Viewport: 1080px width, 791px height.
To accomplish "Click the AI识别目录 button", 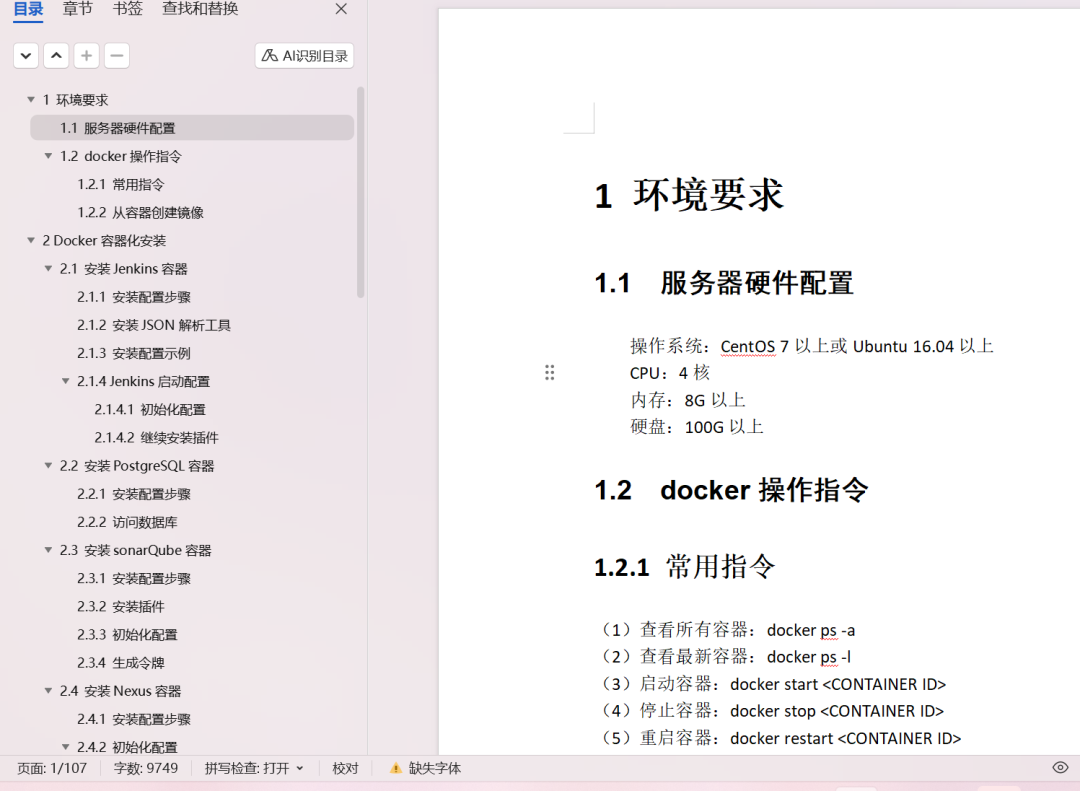I will (304, 56).
